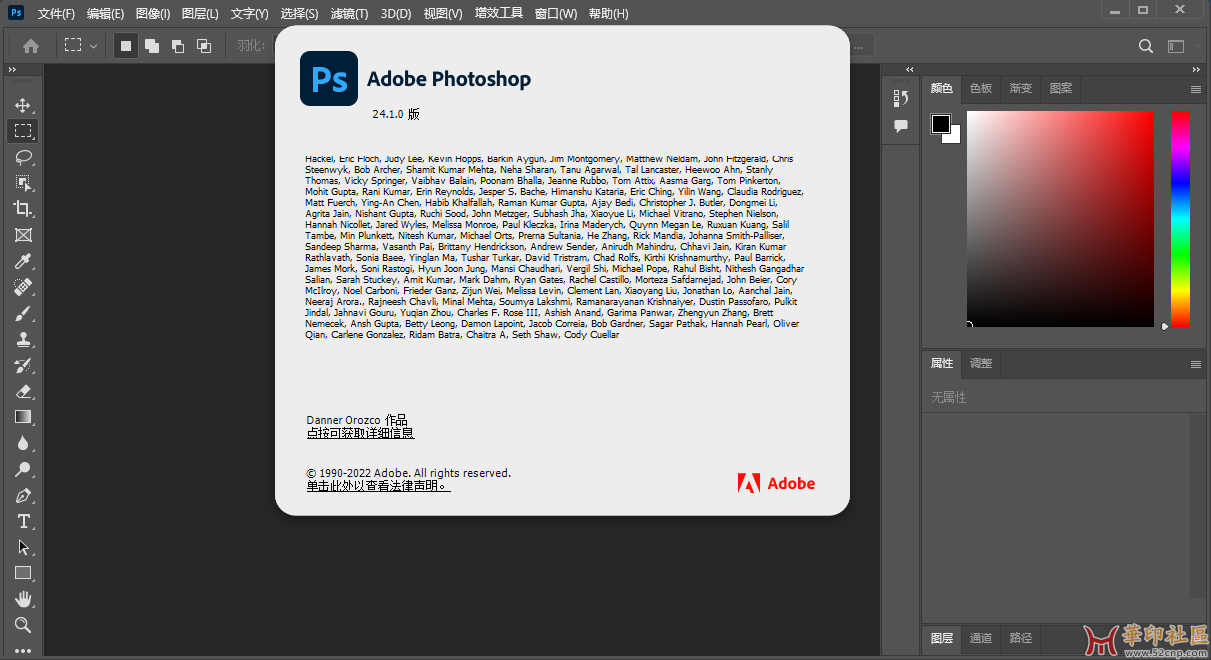This screenshot has width=1211, height=660.
Task: Switch to the 调整 tab
Action: (x=981, y=363)
